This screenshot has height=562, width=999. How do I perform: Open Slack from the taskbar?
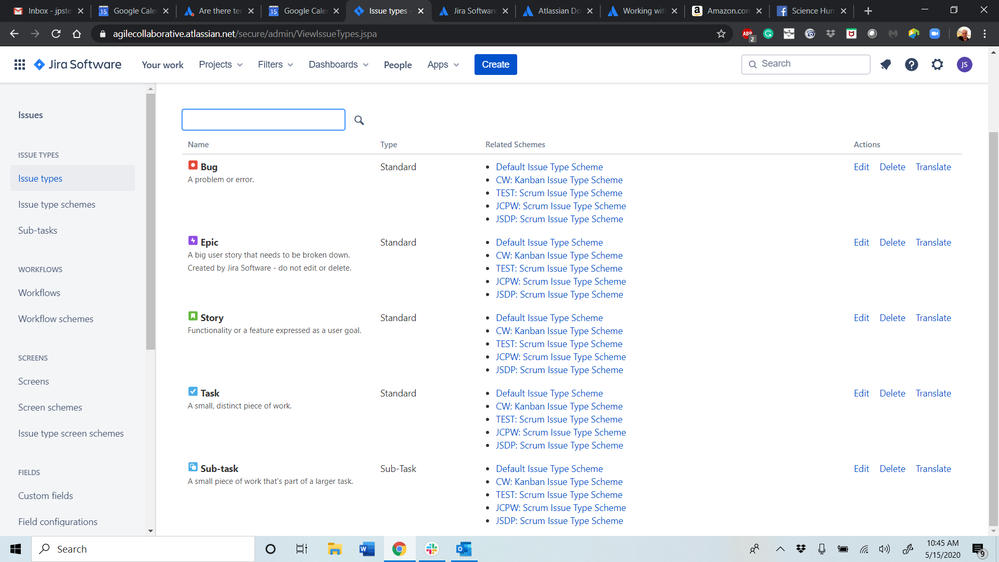(x=431, y=549)
